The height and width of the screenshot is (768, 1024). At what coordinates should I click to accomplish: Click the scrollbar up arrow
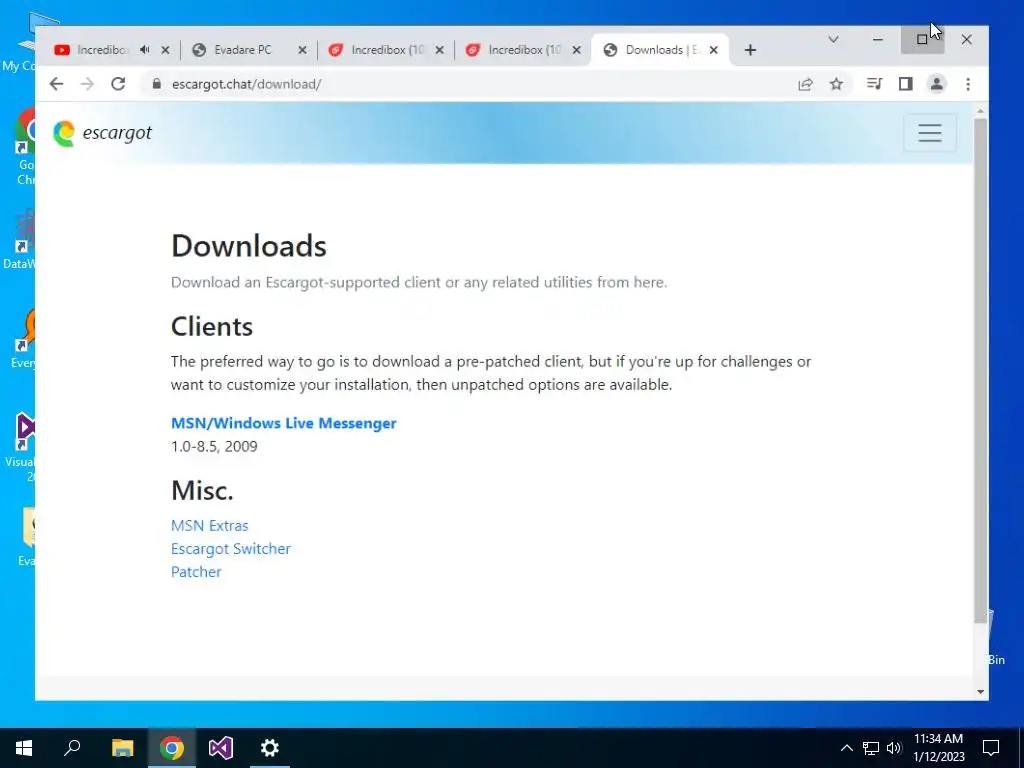click(x=980, y=111)
